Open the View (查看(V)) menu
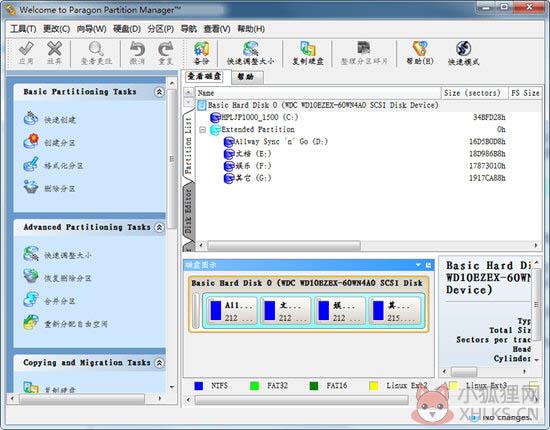The image size is (550, 430). (x=217, y=29)
